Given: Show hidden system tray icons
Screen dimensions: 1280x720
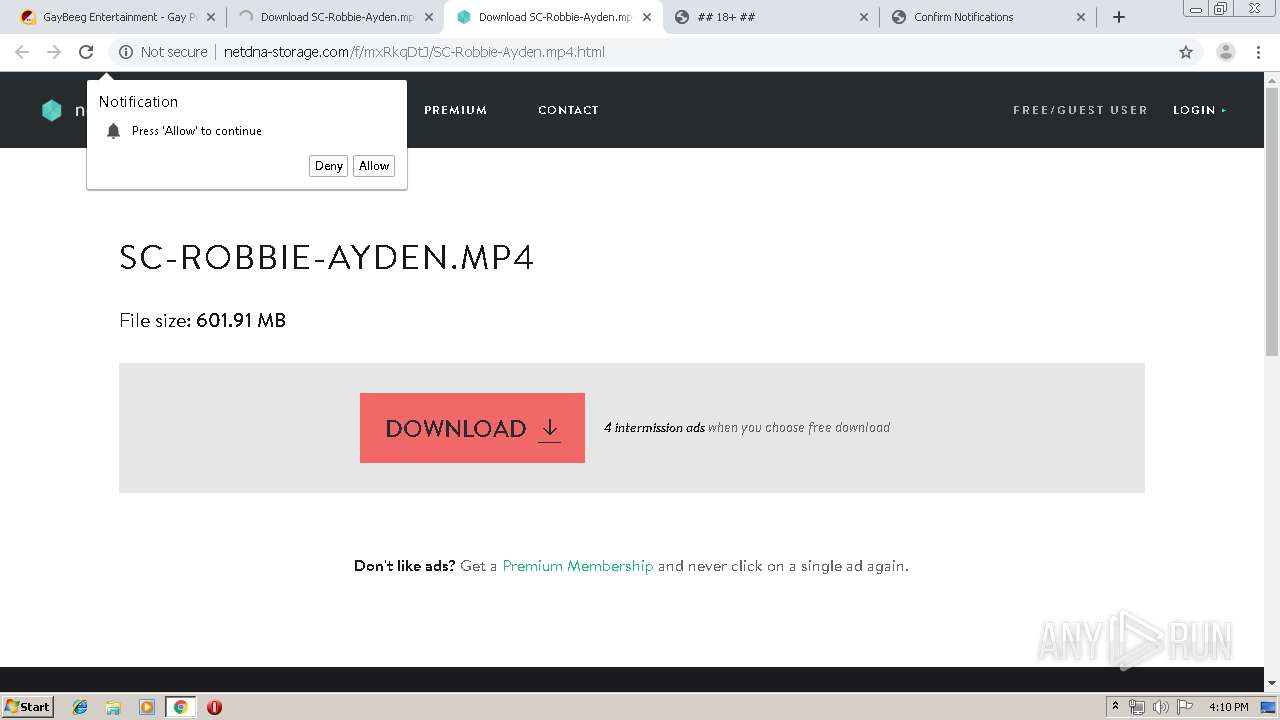Looking at the screenshot, I should (1115, 707).
